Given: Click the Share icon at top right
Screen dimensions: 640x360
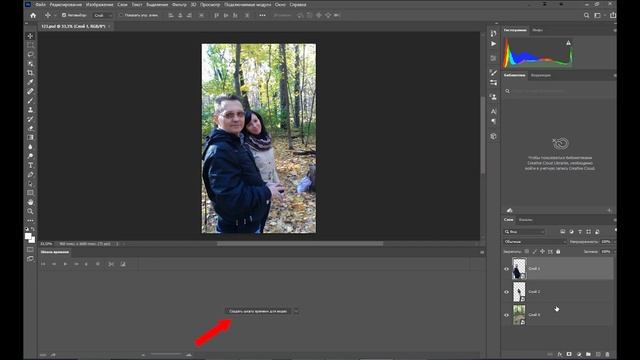Looking at the screenshot, I should point(613,16).
